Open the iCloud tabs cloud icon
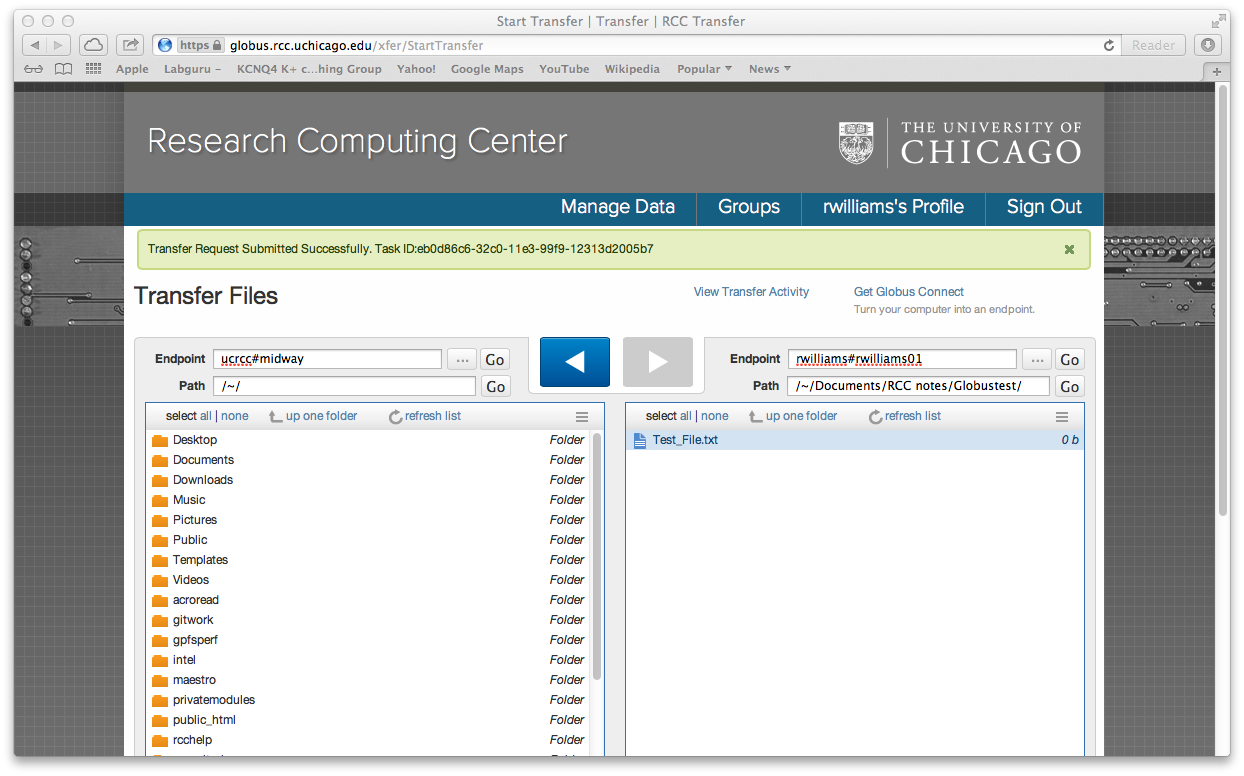1244x776 pixels. point(92,45)
